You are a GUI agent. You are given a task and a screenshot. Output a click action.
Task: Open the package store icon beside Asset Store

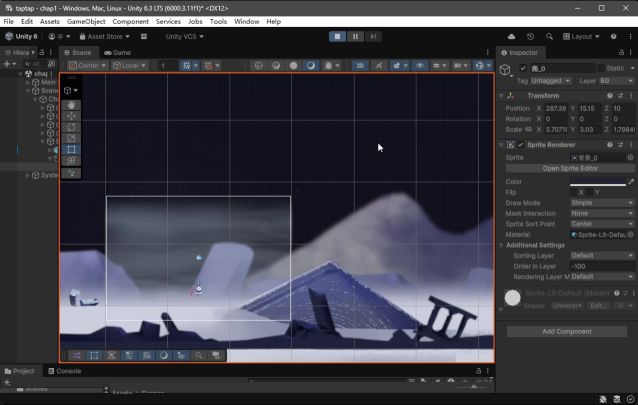click(x=144, y=37)
